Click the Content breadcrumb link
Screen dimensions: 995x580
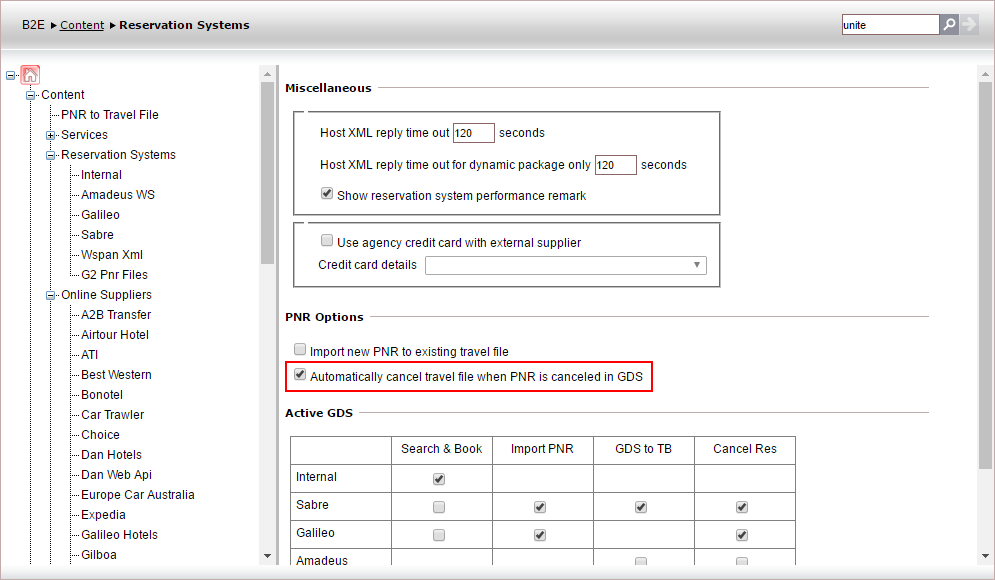(82, 25)
